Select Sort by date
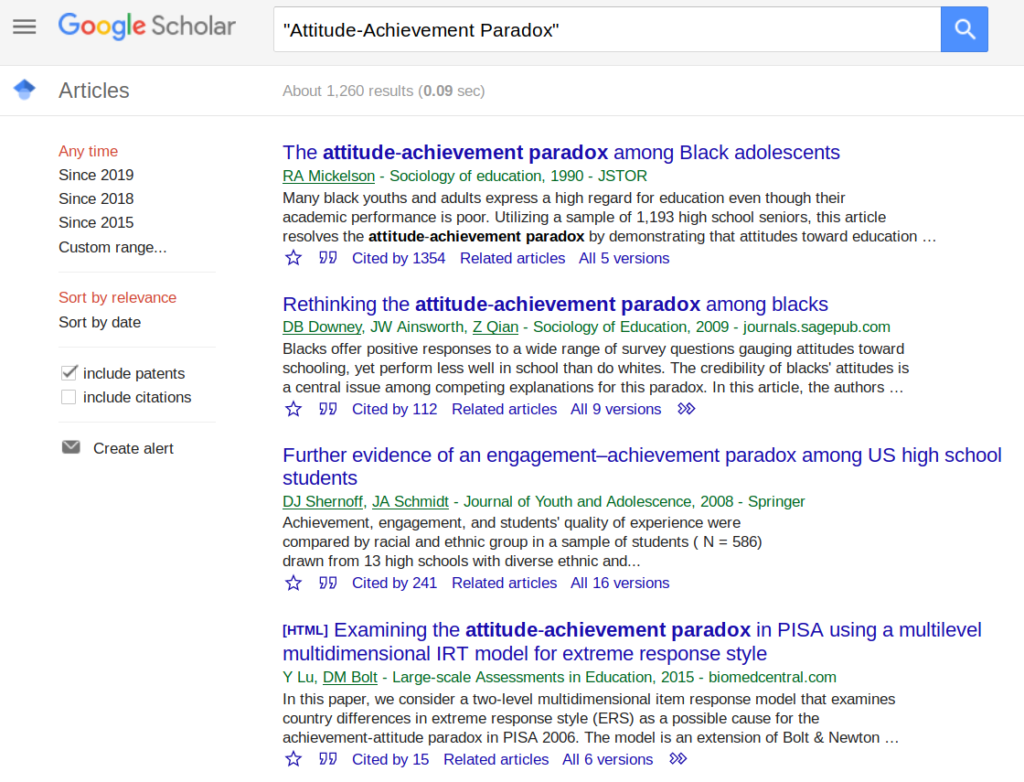Viewport: 1024px width, 782px height. (100, 323)
